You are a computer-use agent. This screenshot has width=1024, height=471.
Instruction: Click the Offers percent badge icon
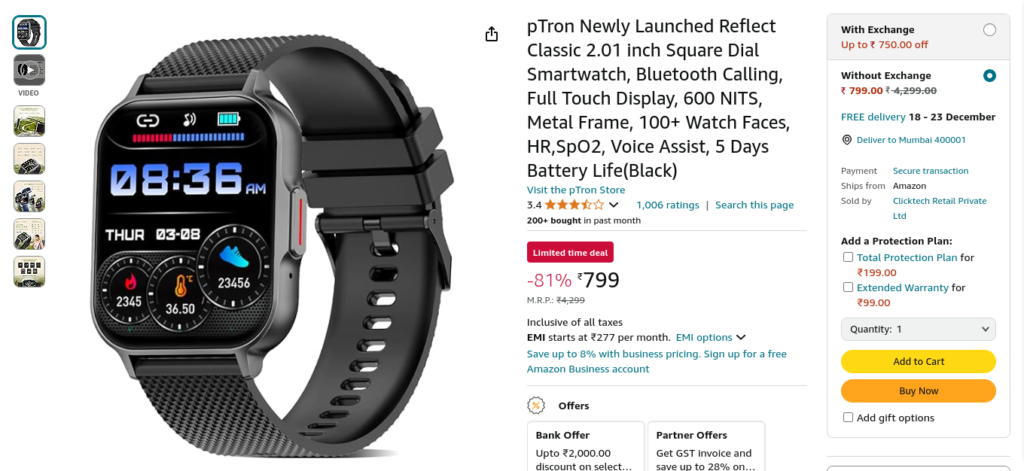tap(536, 406)
